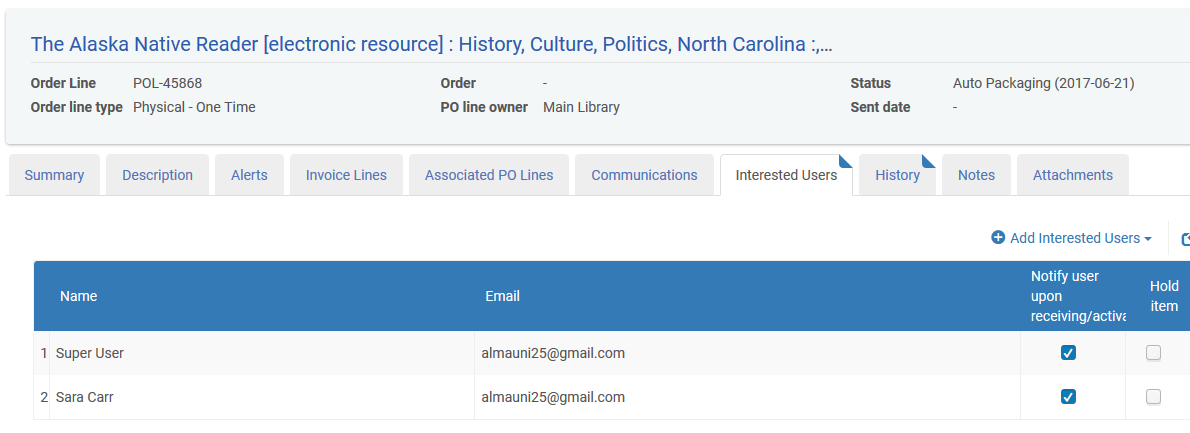Switch to the Notes tab
The height and width of the screenshot is (433, 1190).
[x=976, y=175]
